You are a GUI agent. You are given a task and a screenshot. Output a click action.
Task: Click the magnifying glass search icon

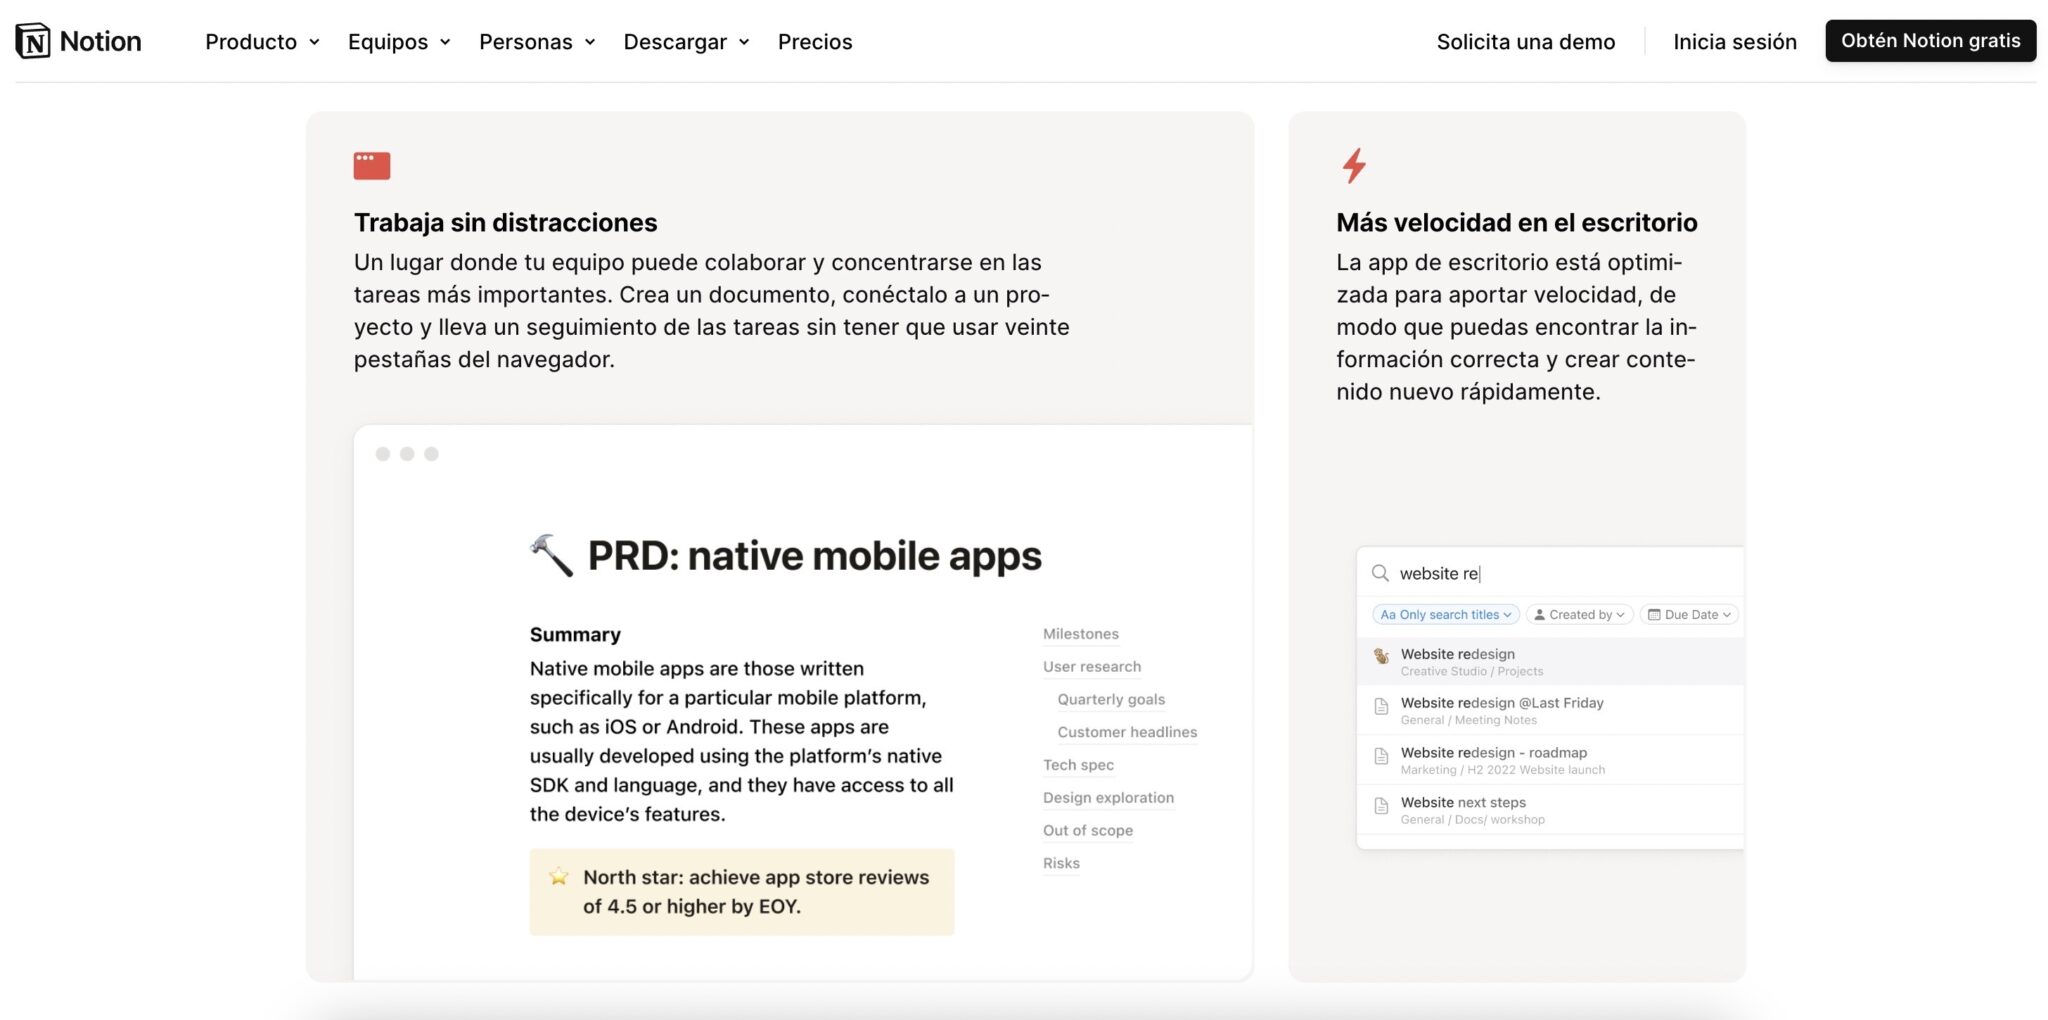pos(1381,573)
